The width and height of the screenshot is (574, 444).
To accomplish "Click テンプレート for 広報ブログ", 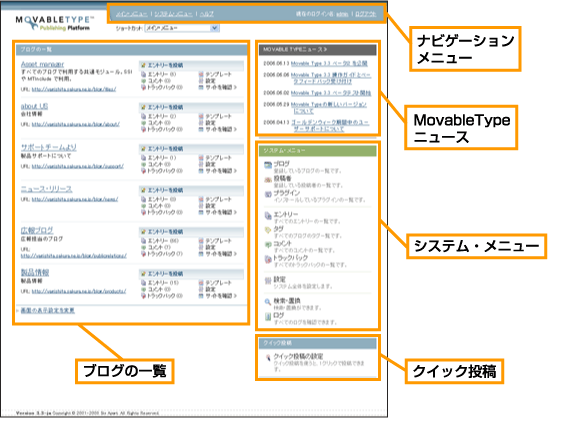I will point(219,241).
